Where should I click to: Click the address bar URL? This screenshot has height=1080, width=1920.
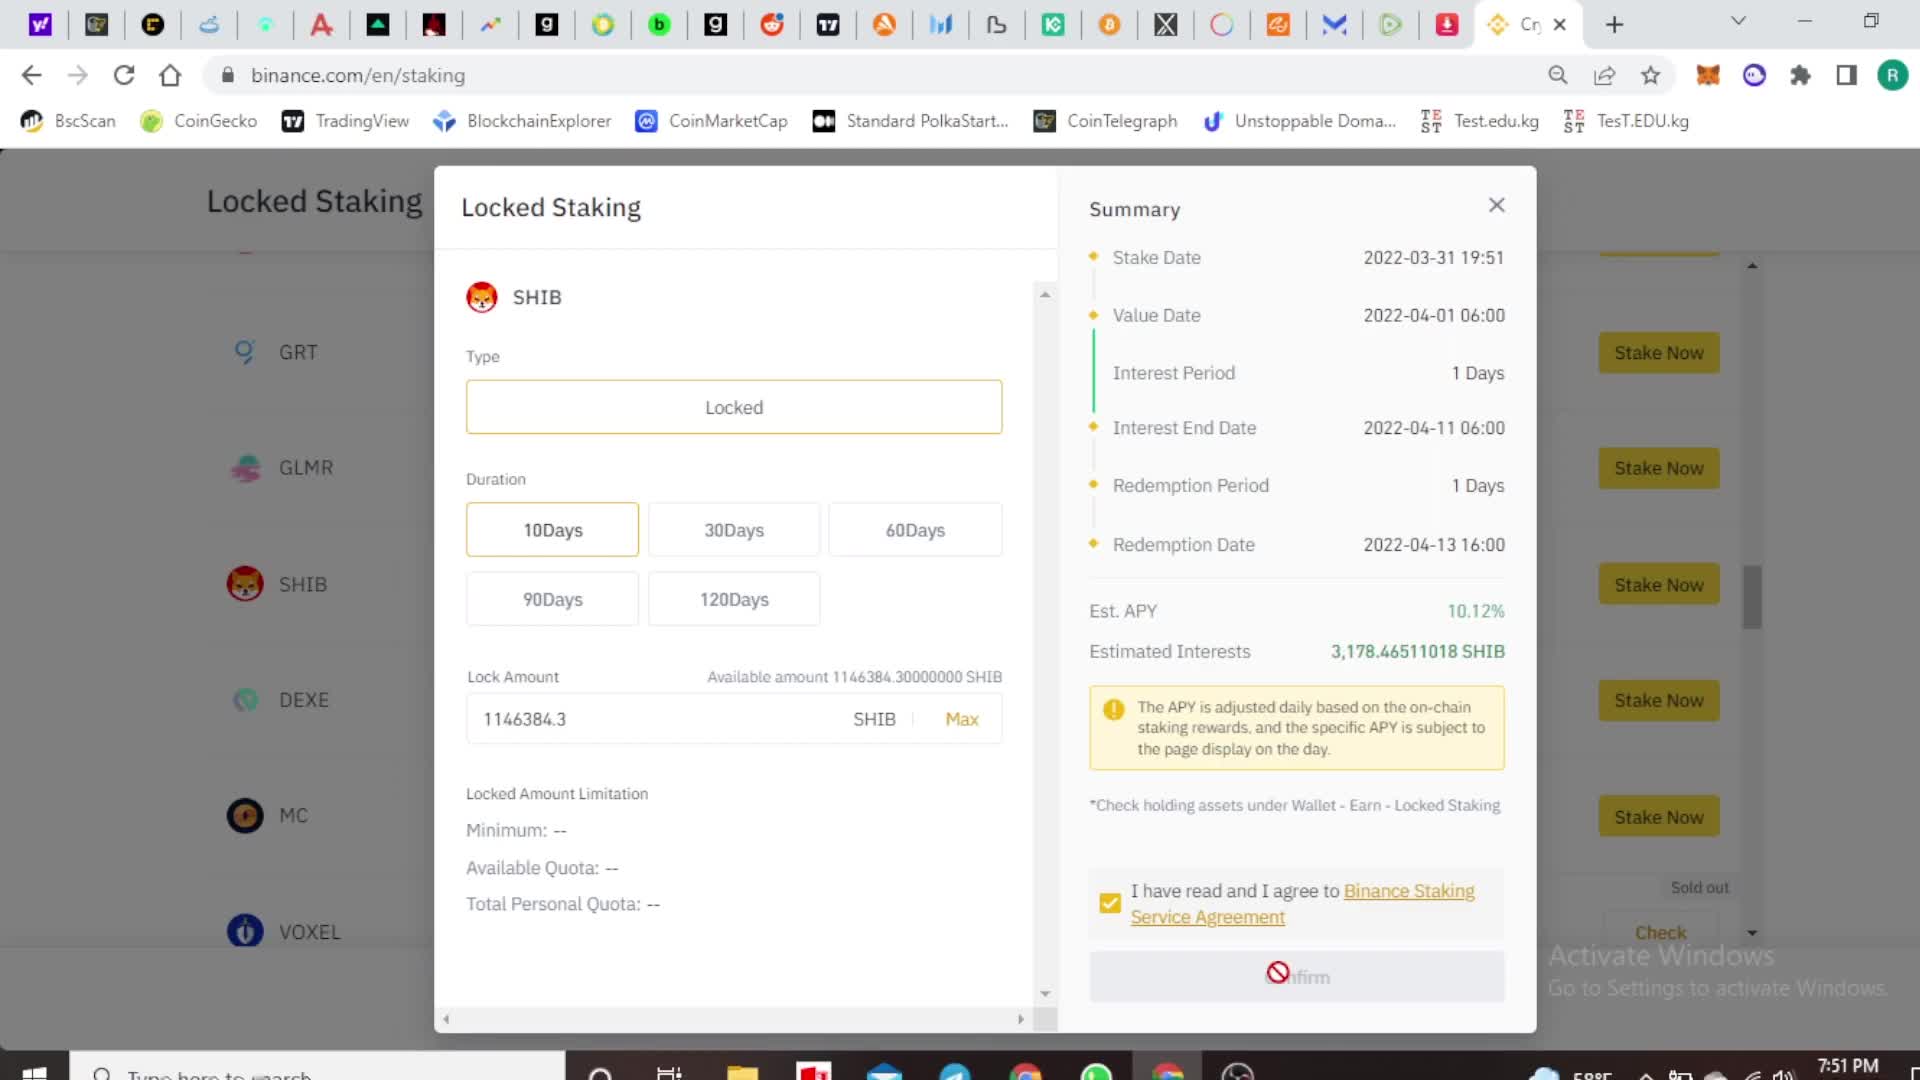[x=358, y=75]
